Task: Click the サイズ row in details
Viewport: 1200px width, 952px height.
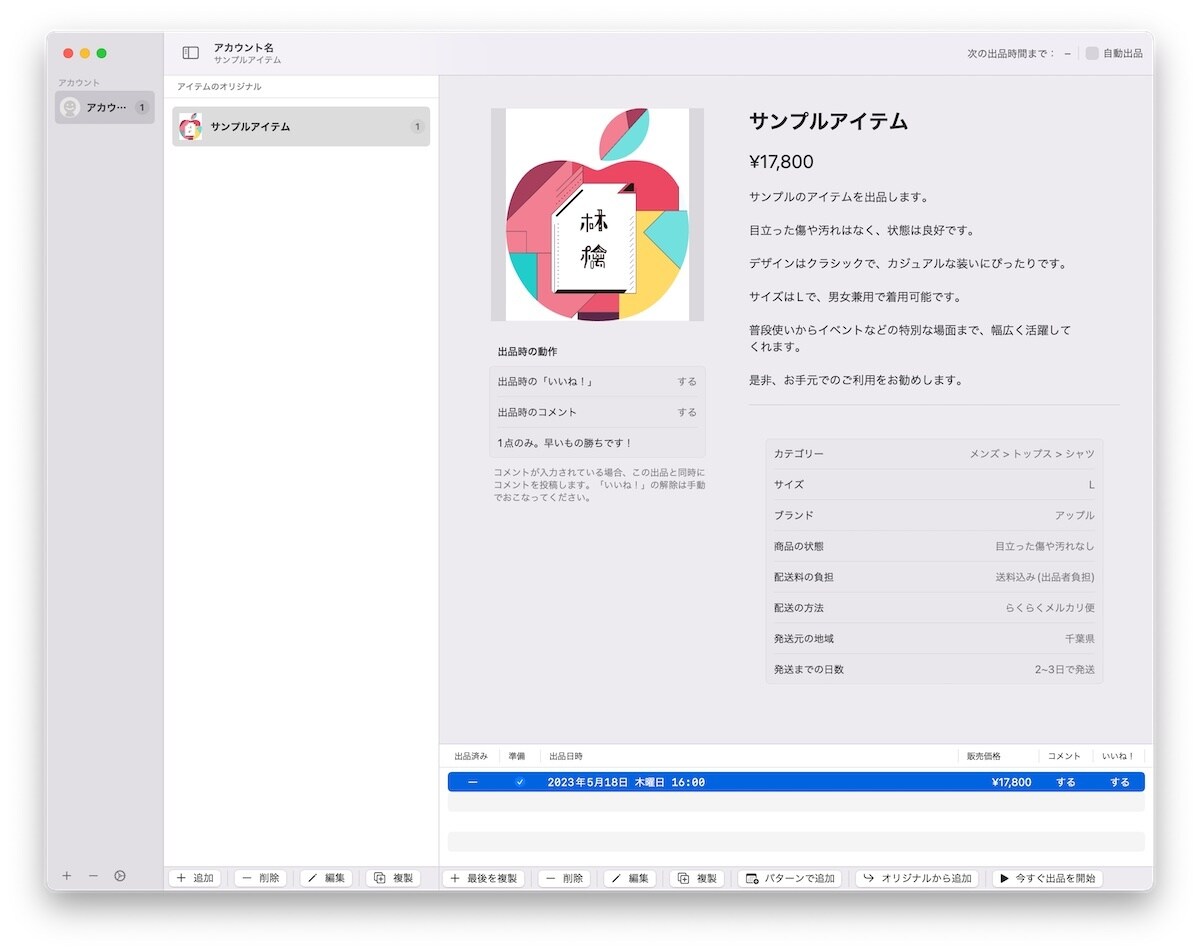Action: pyautogui.click(x=934, y=485)
